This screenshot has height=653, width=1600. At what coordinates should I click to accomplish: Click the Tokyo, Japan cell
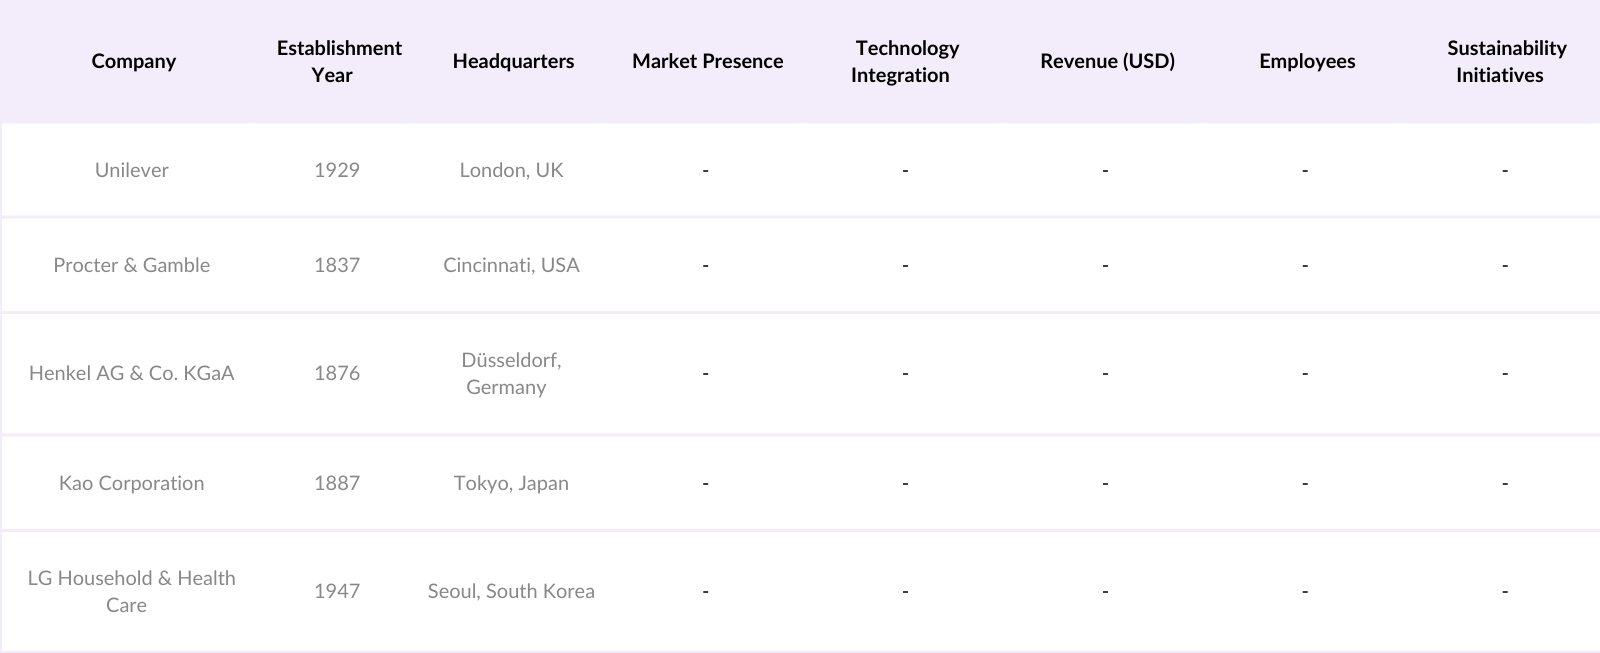point(511,483)
